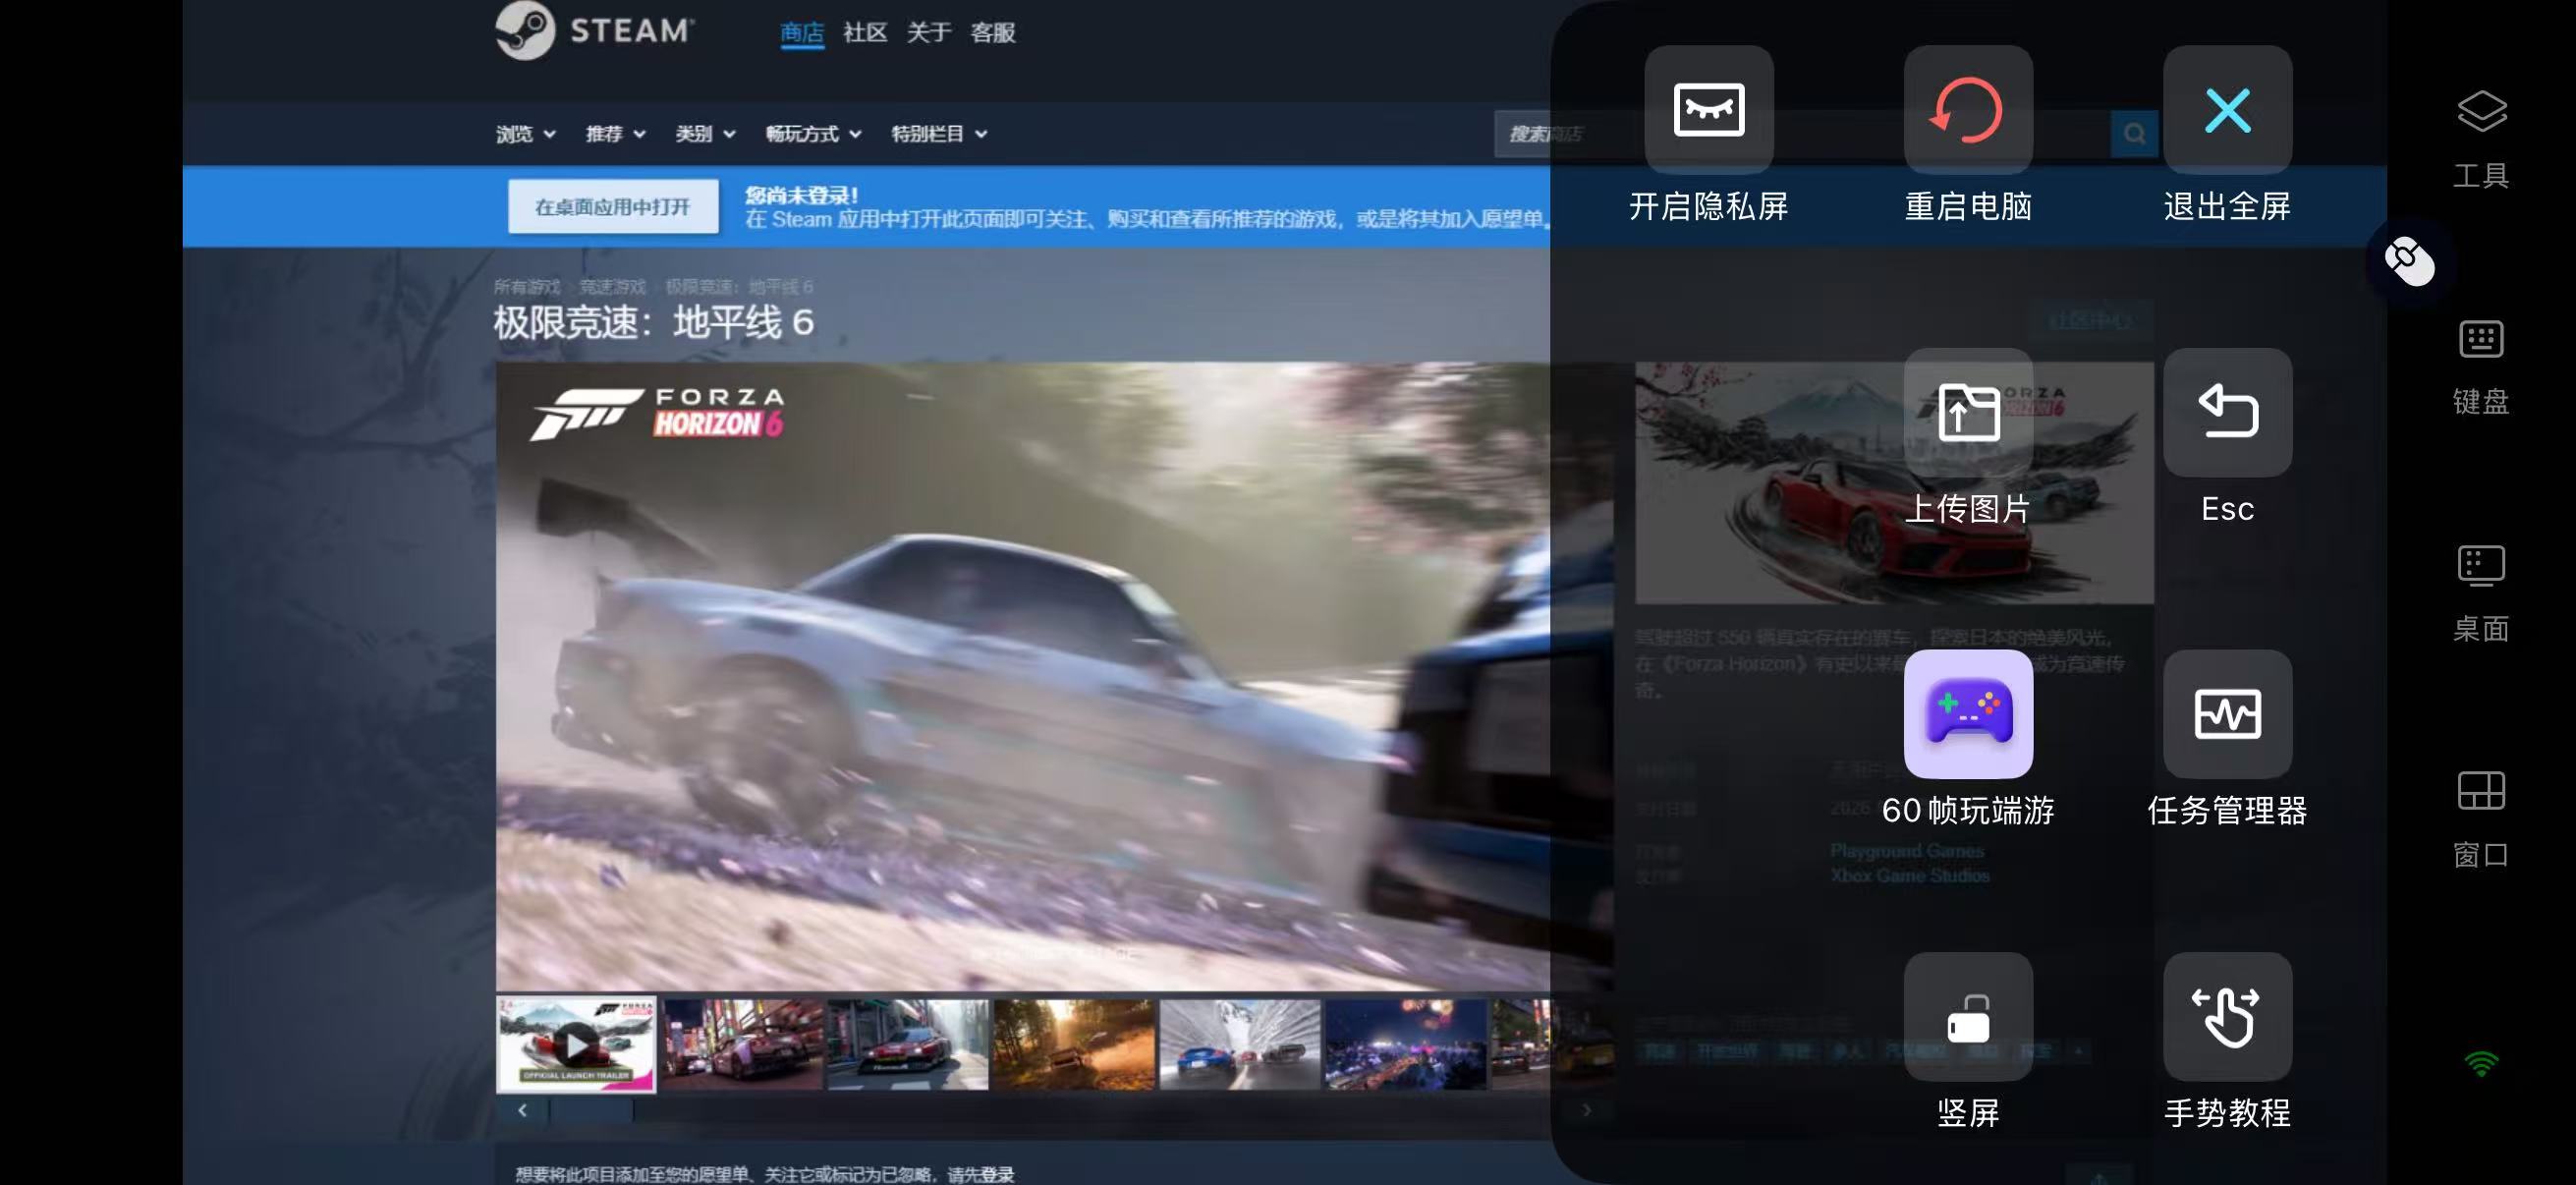Exit fullscreen with the 退出全屏 icon
Viewport: 2576px width, 1185px height.
(x=2227, y=110)
